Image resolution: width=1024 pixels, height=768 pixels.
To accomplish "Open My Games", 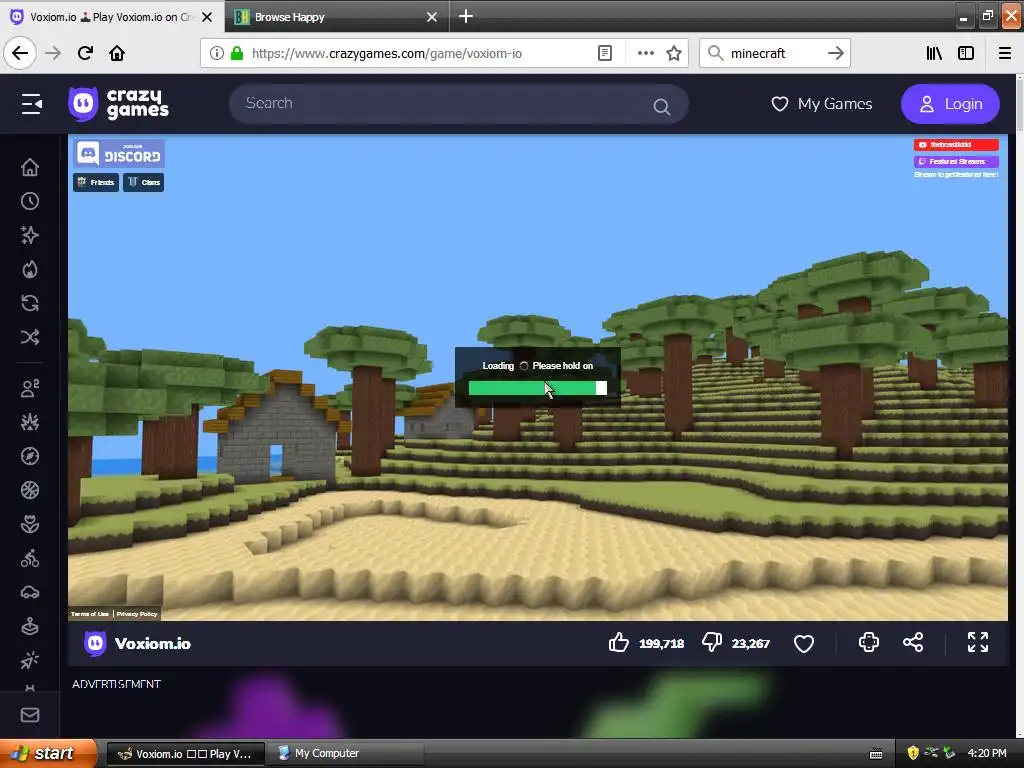I will [822, 104].
